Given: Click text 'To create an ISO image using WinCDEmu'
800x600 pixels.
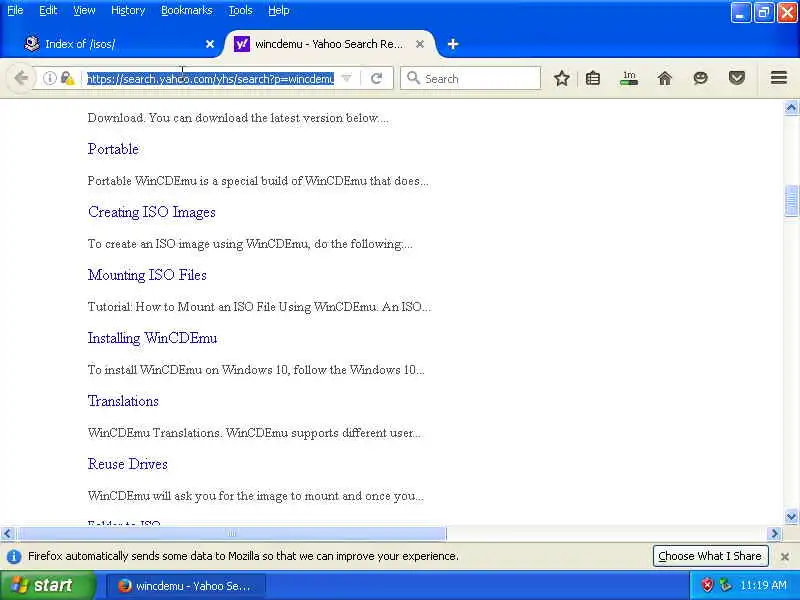Looking at the screenshot, I should point(198,244).
